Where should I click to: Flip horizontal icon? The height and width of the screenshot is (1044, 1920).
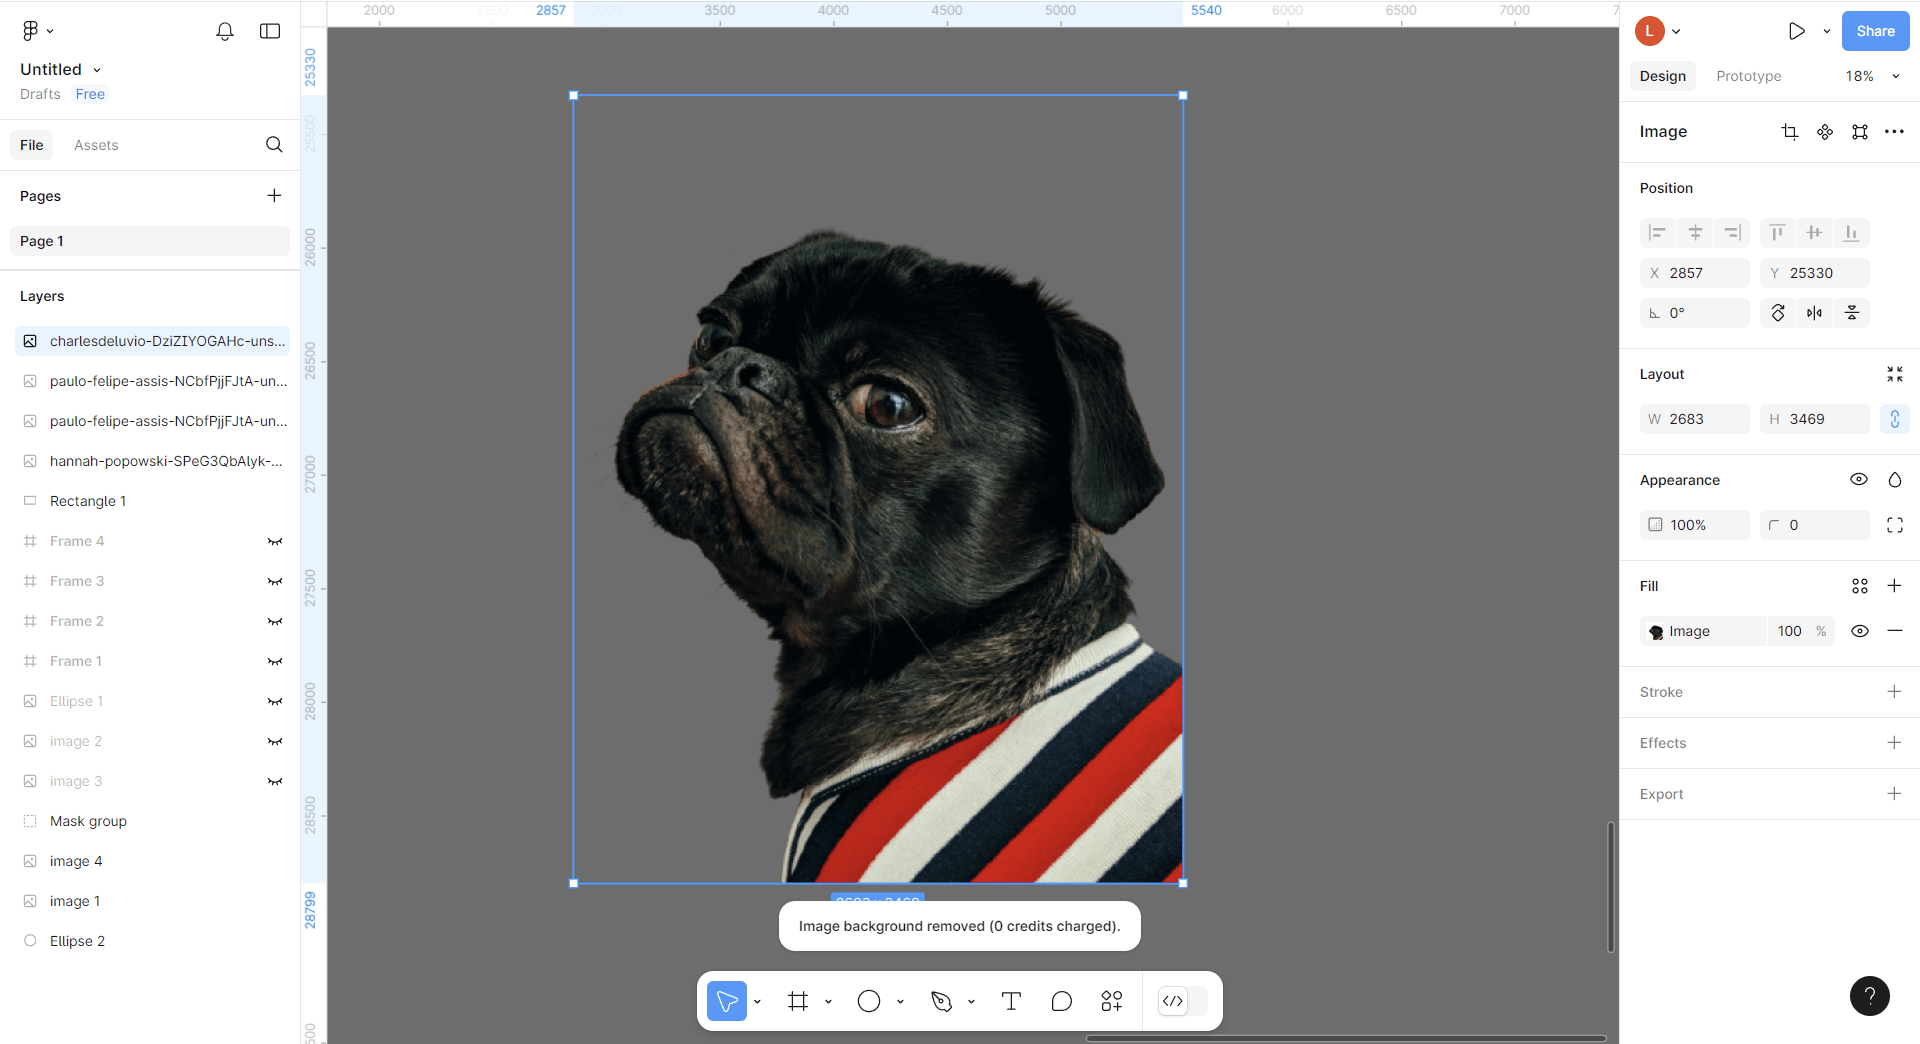[1814, 313]
